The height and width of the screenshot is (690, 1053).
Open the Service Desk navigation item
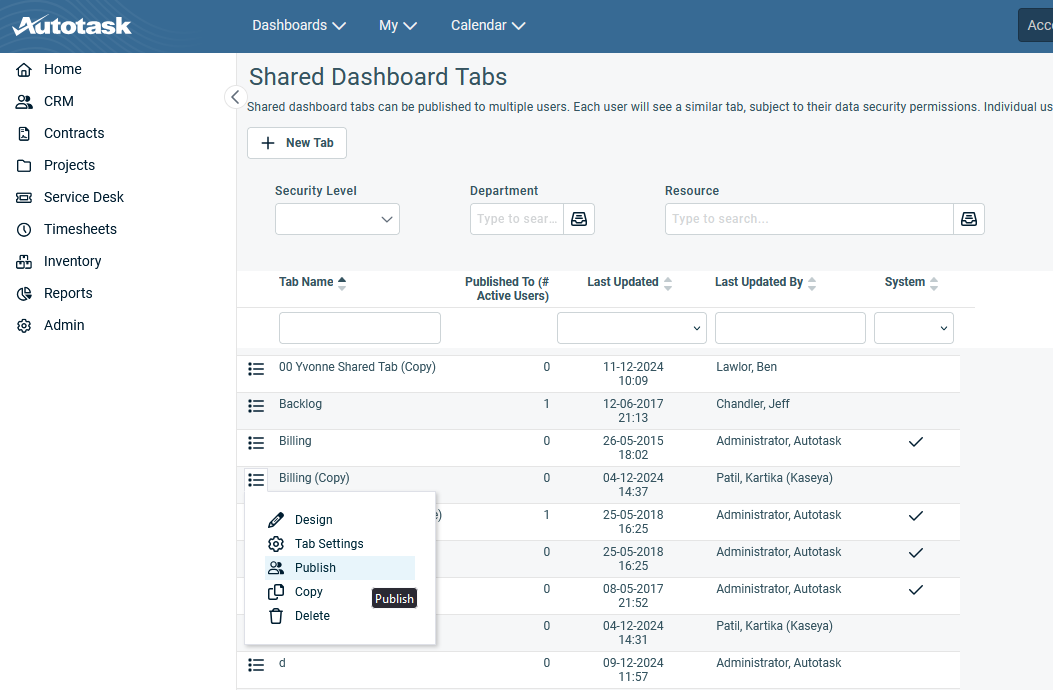(84, 197)
